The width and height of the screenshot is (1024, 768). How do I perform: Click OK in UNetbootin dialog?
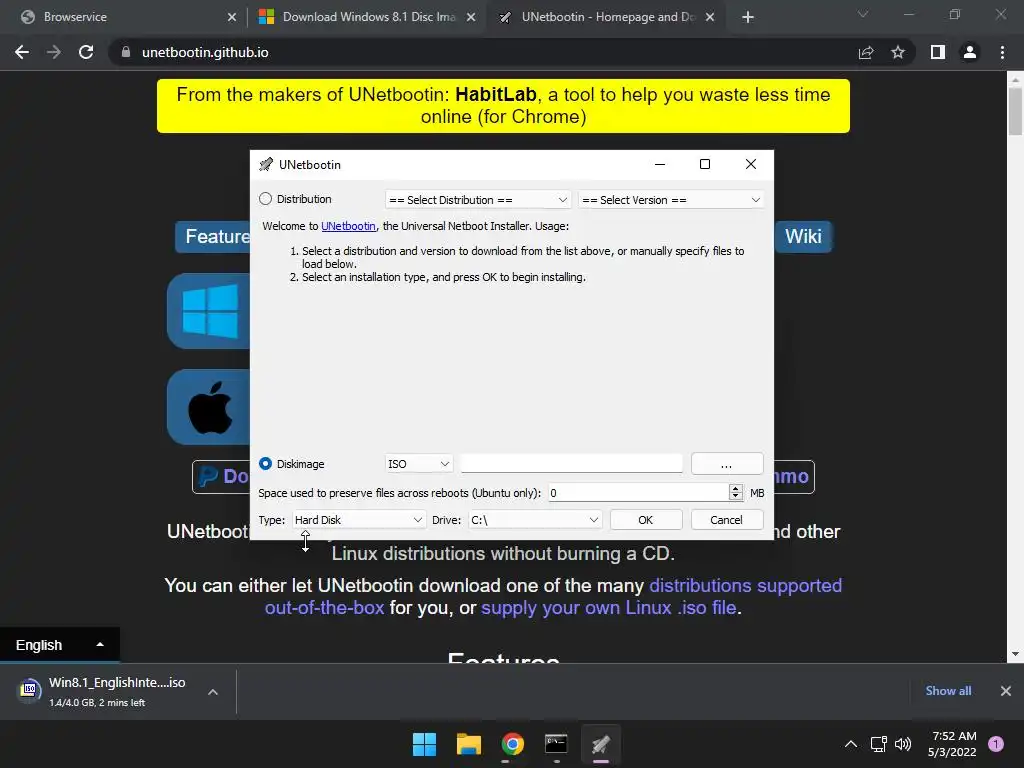pyautogui.click(x=646, y=520)
